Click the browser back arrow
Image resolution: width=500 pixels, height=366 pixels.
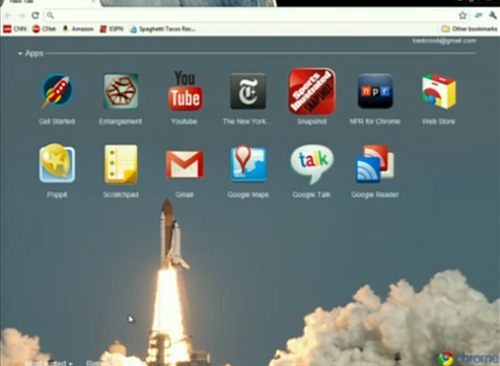tap(8, 15)
